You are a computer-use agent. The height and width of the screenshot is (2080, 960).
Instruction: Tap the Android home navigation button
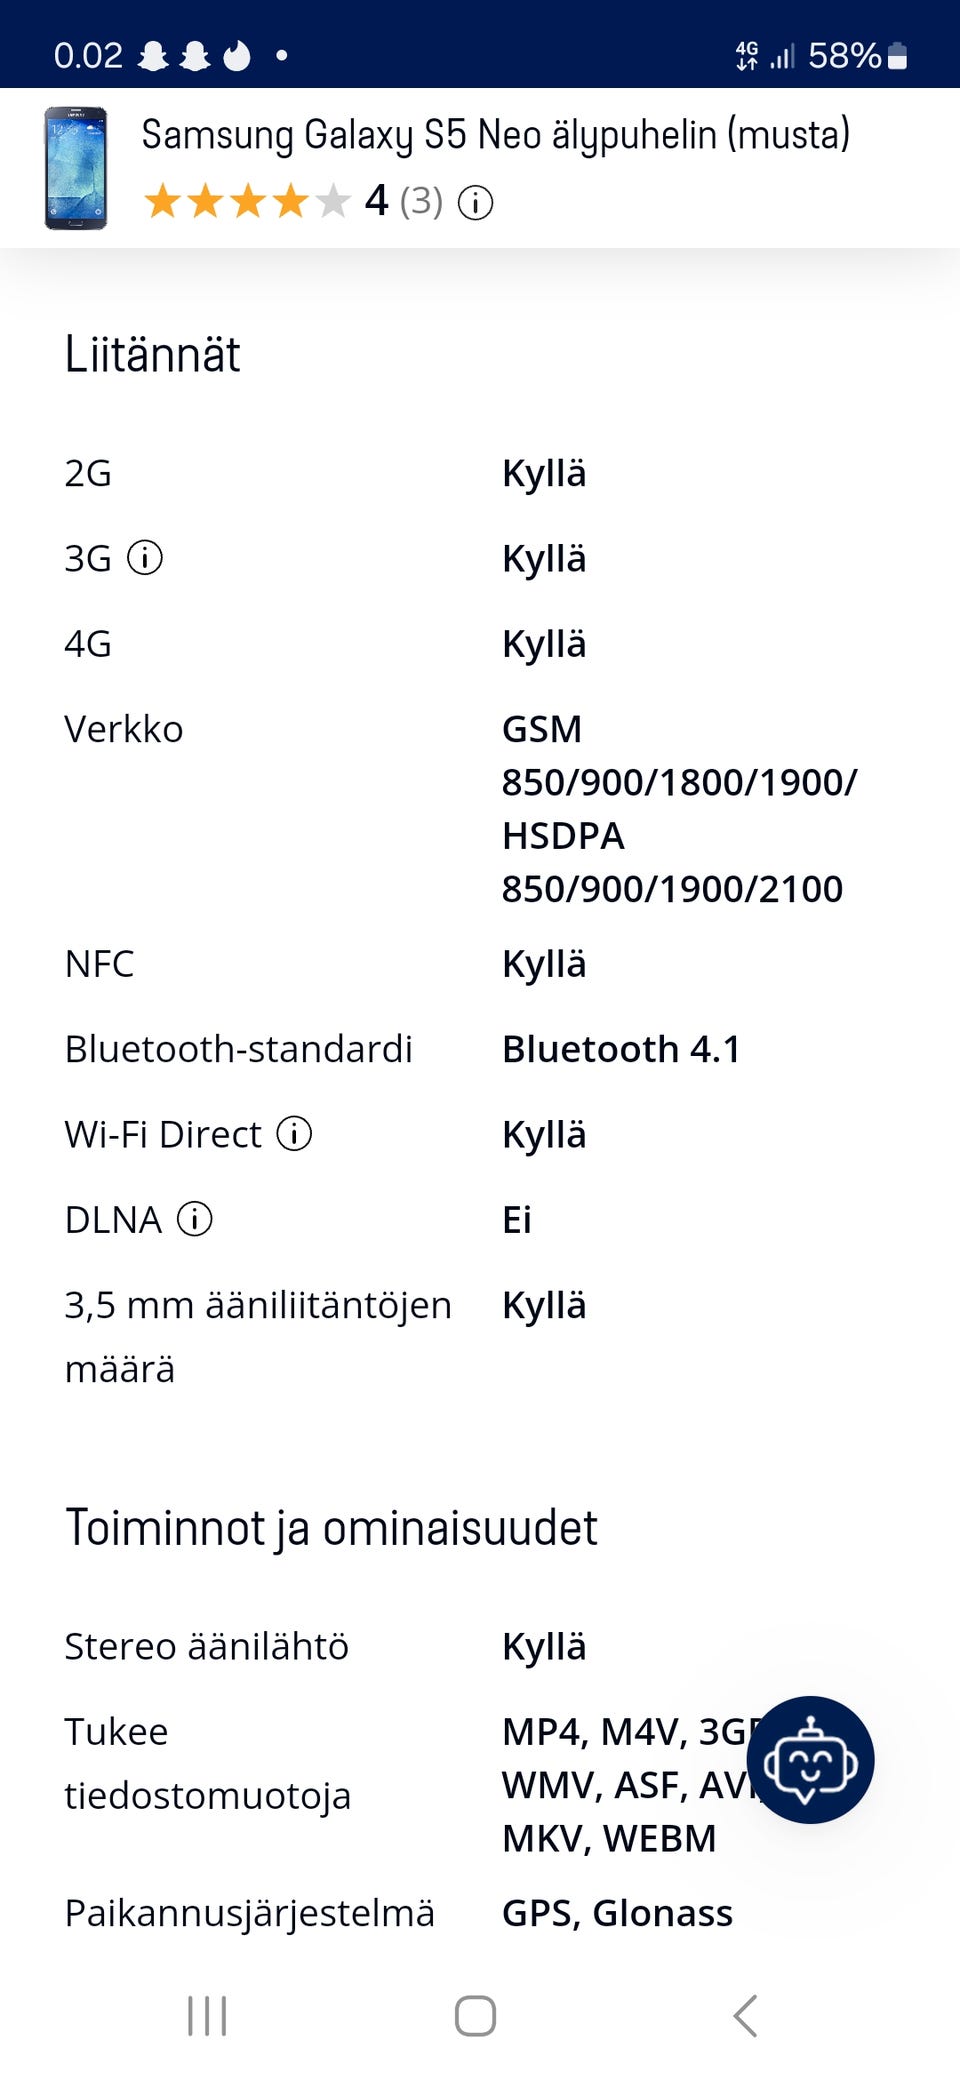pos(475,2015)
